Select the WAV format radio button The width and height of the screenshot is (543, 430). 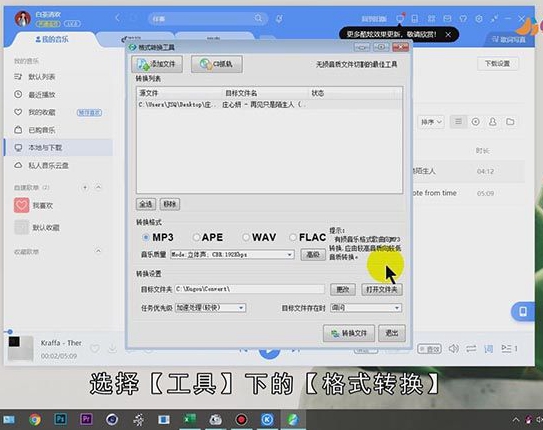246,237
